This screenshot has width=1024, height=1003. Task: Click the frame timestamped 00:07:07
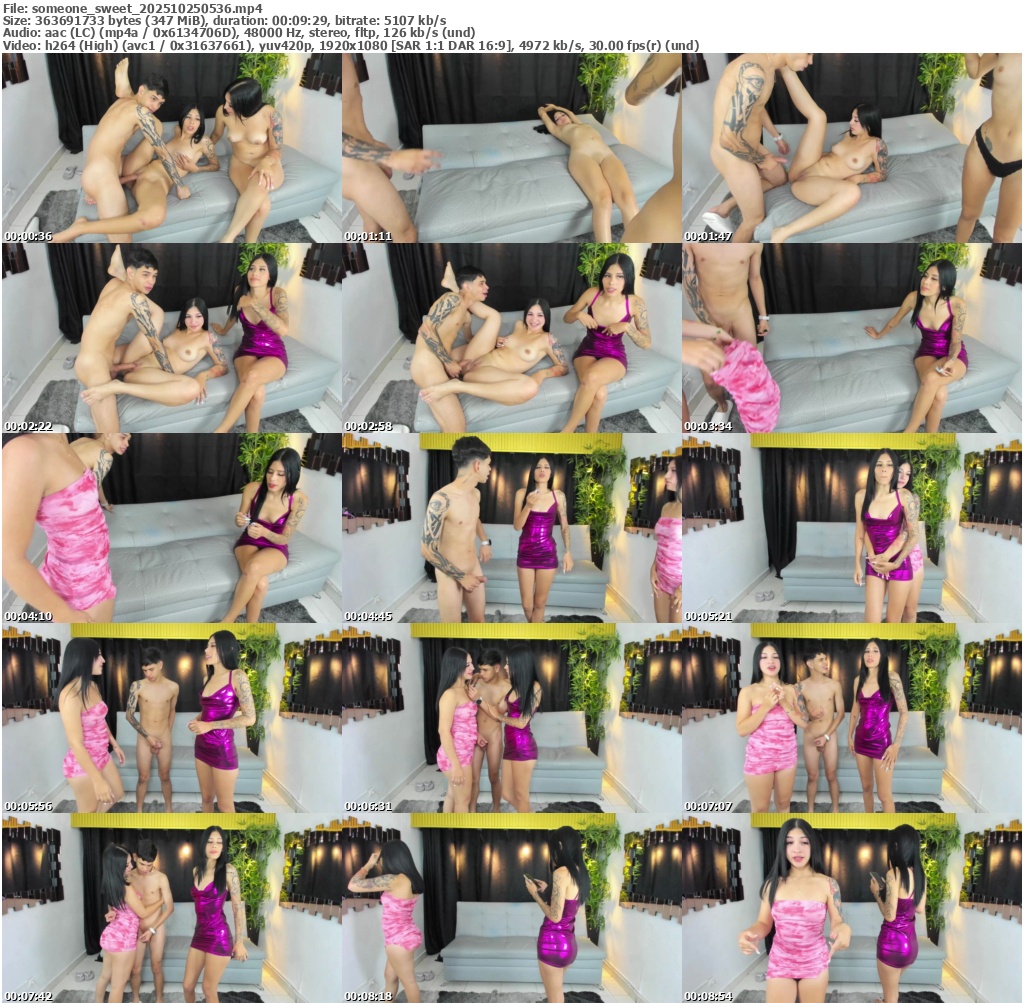click(851, 718)
